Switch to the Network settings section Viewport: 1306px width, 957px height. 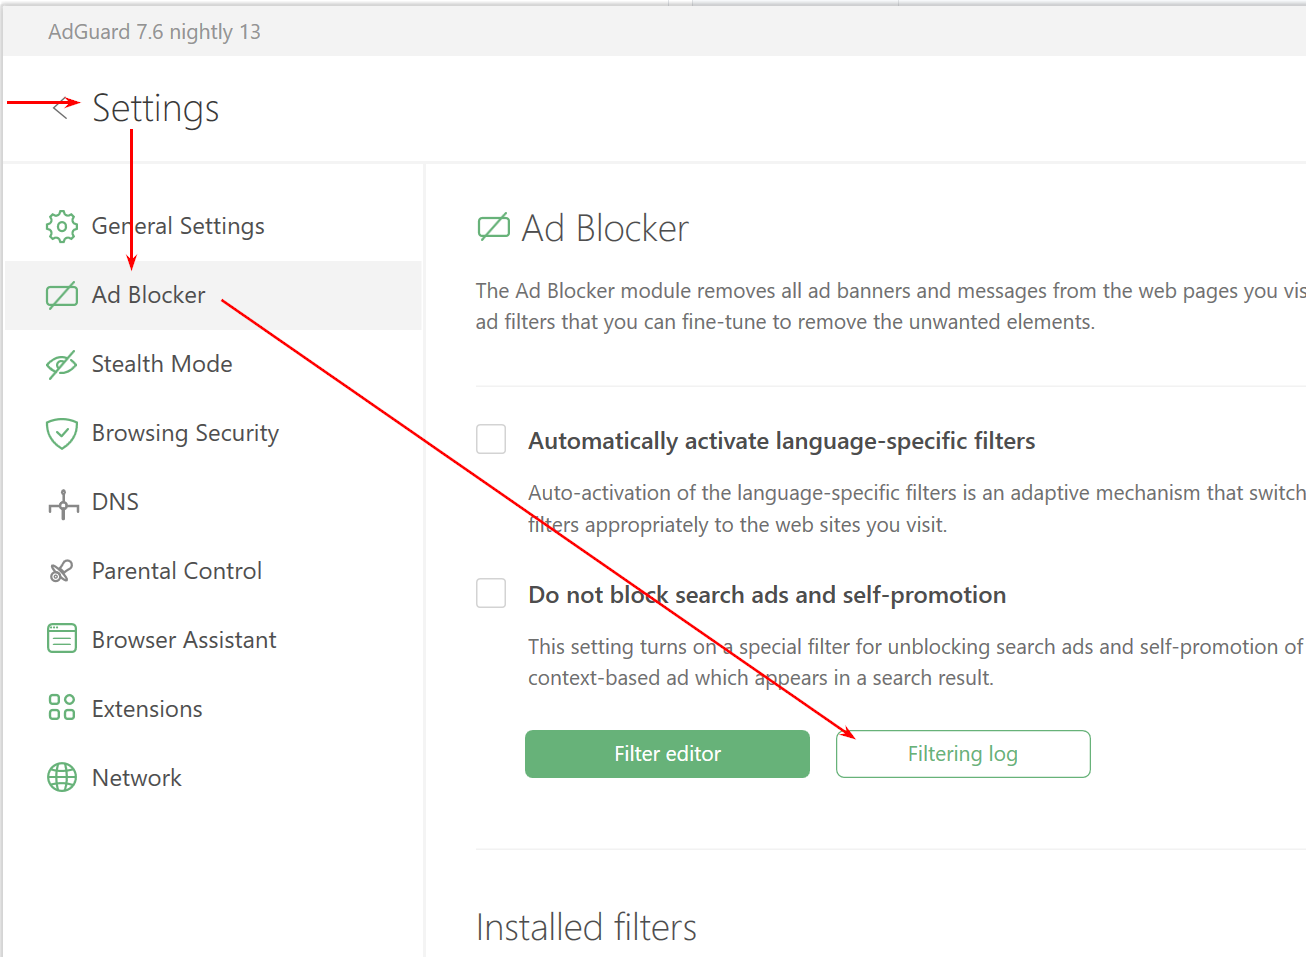pos(136,777)
